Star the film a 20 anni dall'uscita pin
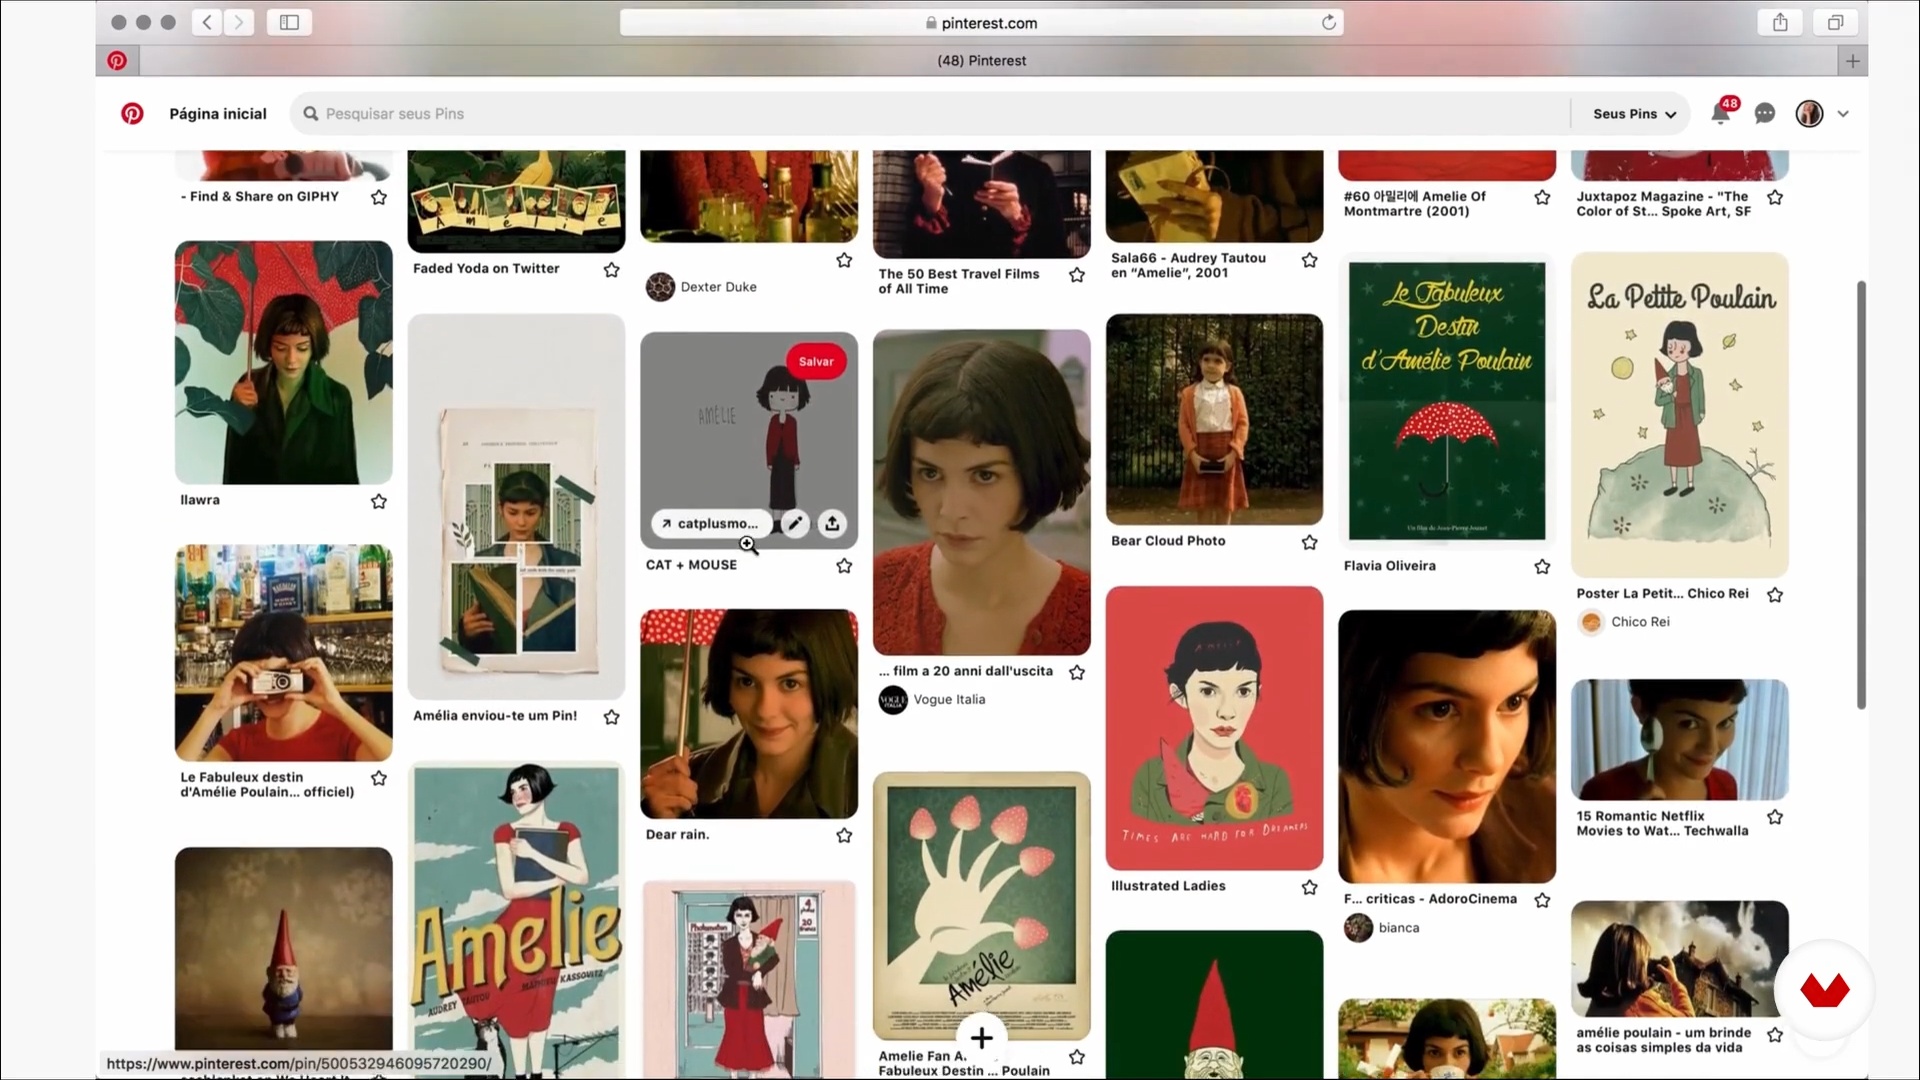The width and height of the screenshot is (1920, 1080). point(1077,672)
